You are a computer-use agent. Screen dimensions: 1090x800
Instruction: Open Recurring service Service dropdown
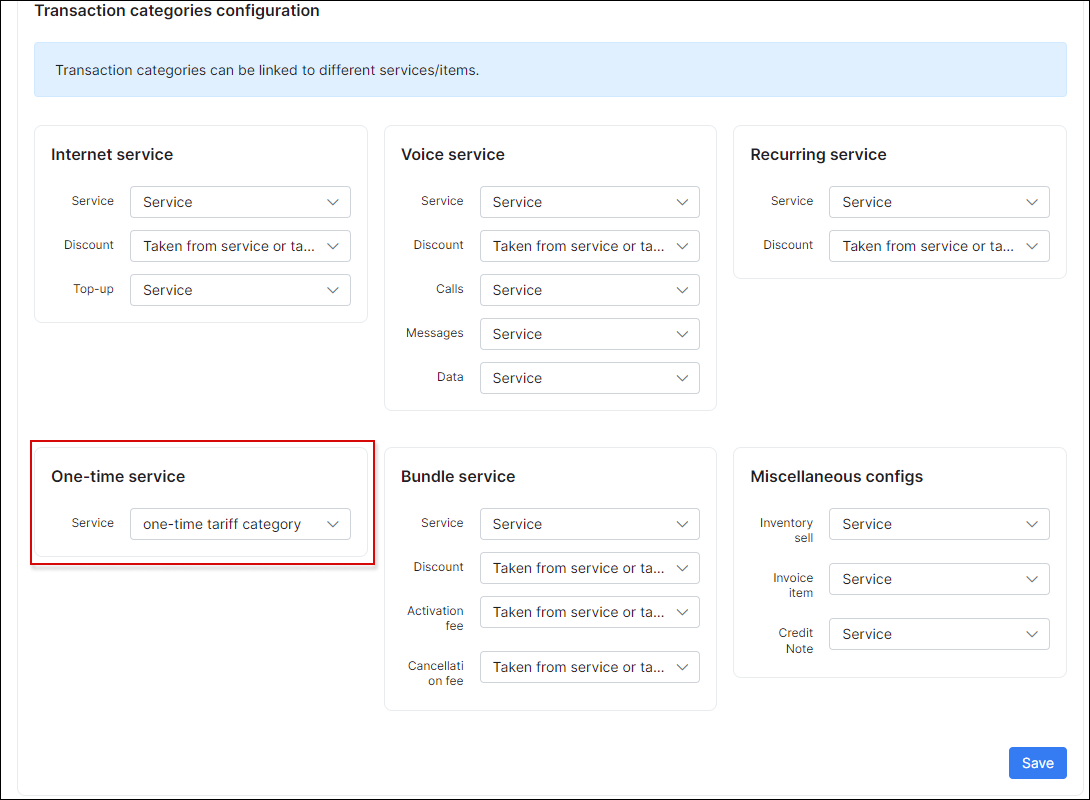point(939,202)
